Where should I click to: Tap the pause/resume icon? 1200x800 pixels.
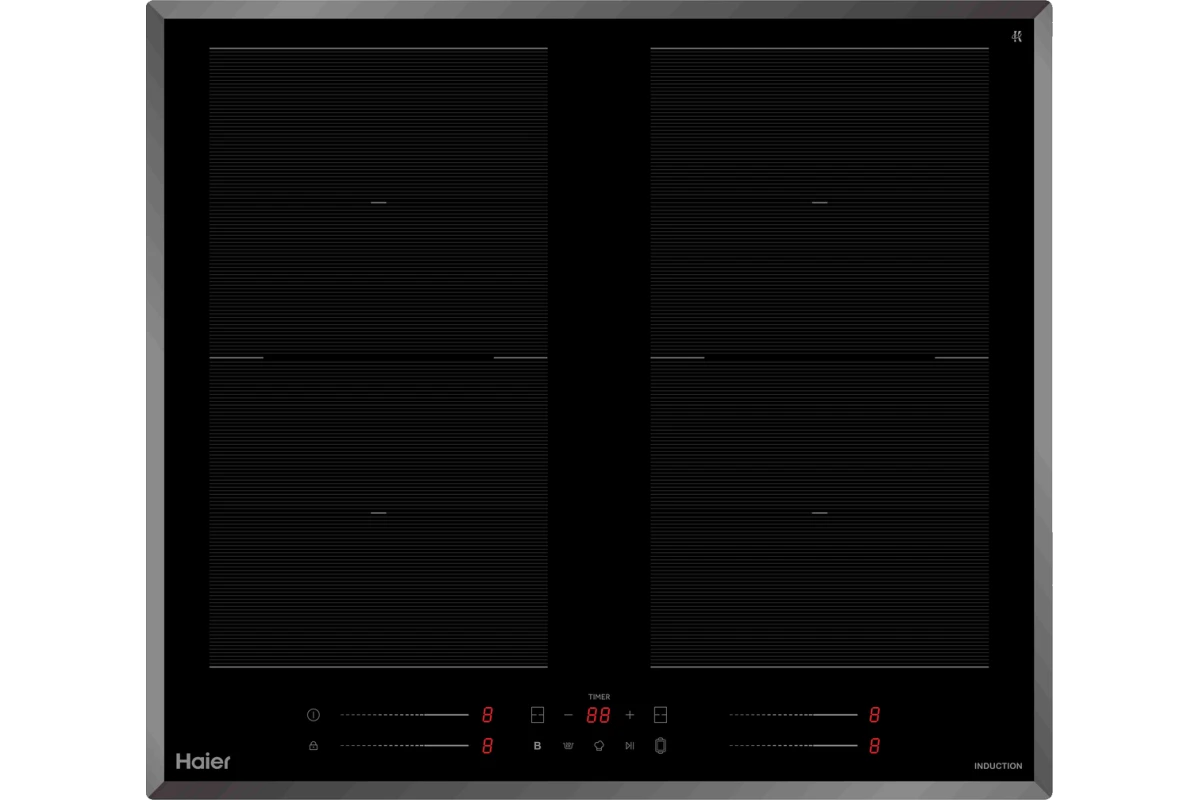point(629,745)
